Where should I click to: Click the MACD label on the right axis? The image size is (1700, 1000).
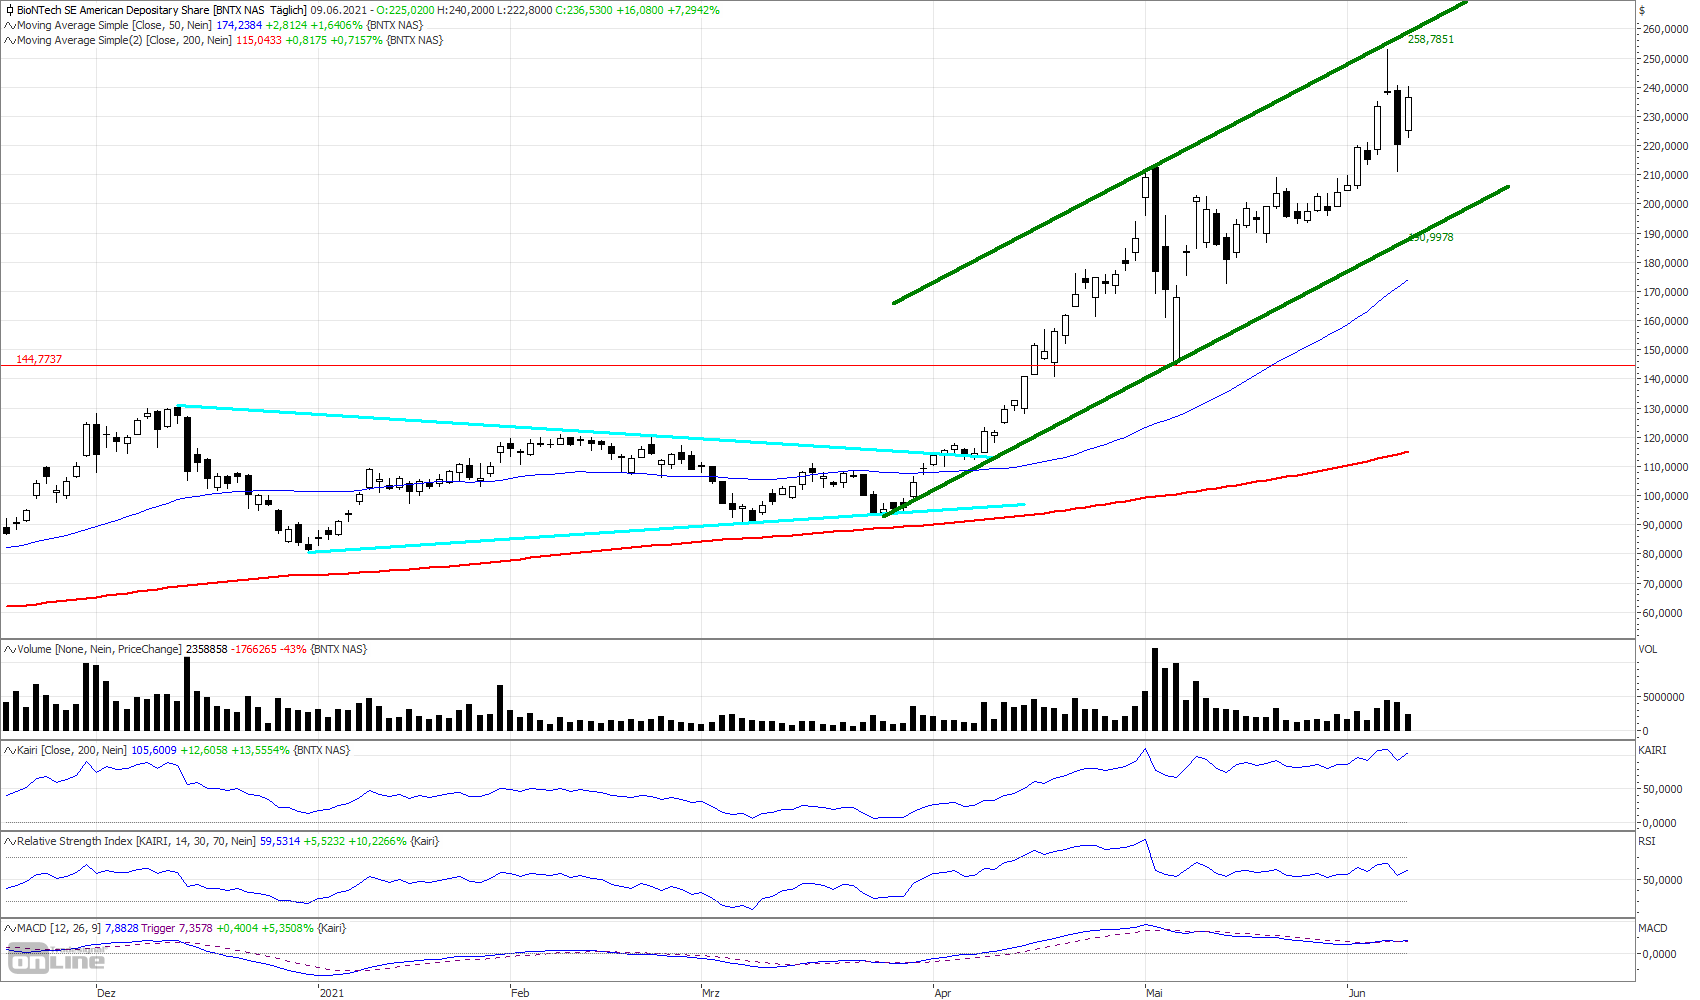[1653, 928]
